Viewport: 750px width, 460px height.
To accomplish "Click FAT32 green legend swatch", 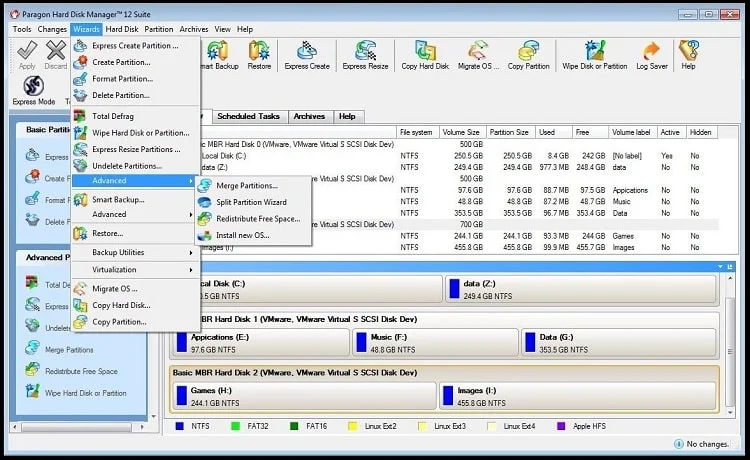I will click(235, 426).
